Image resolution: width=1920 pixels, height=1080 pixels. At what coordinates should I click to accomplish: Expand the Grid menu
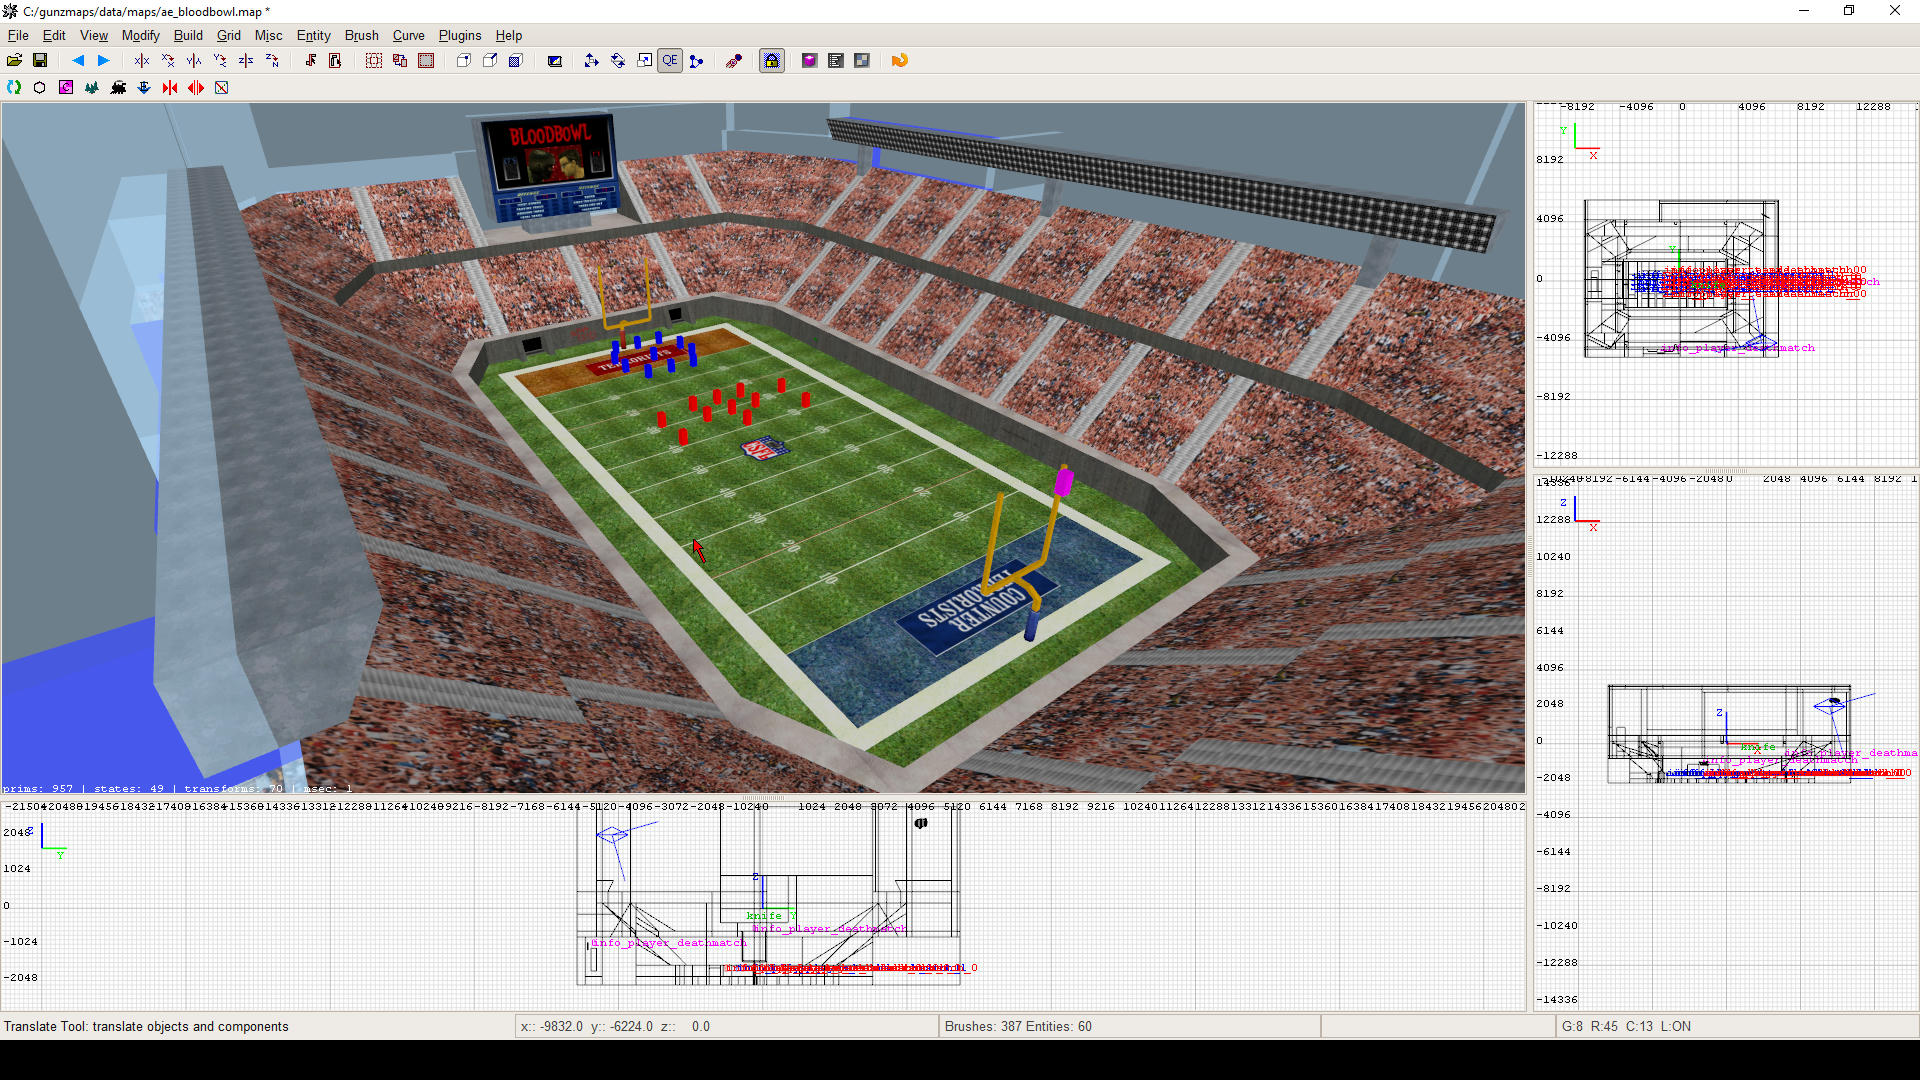(229, 35)
